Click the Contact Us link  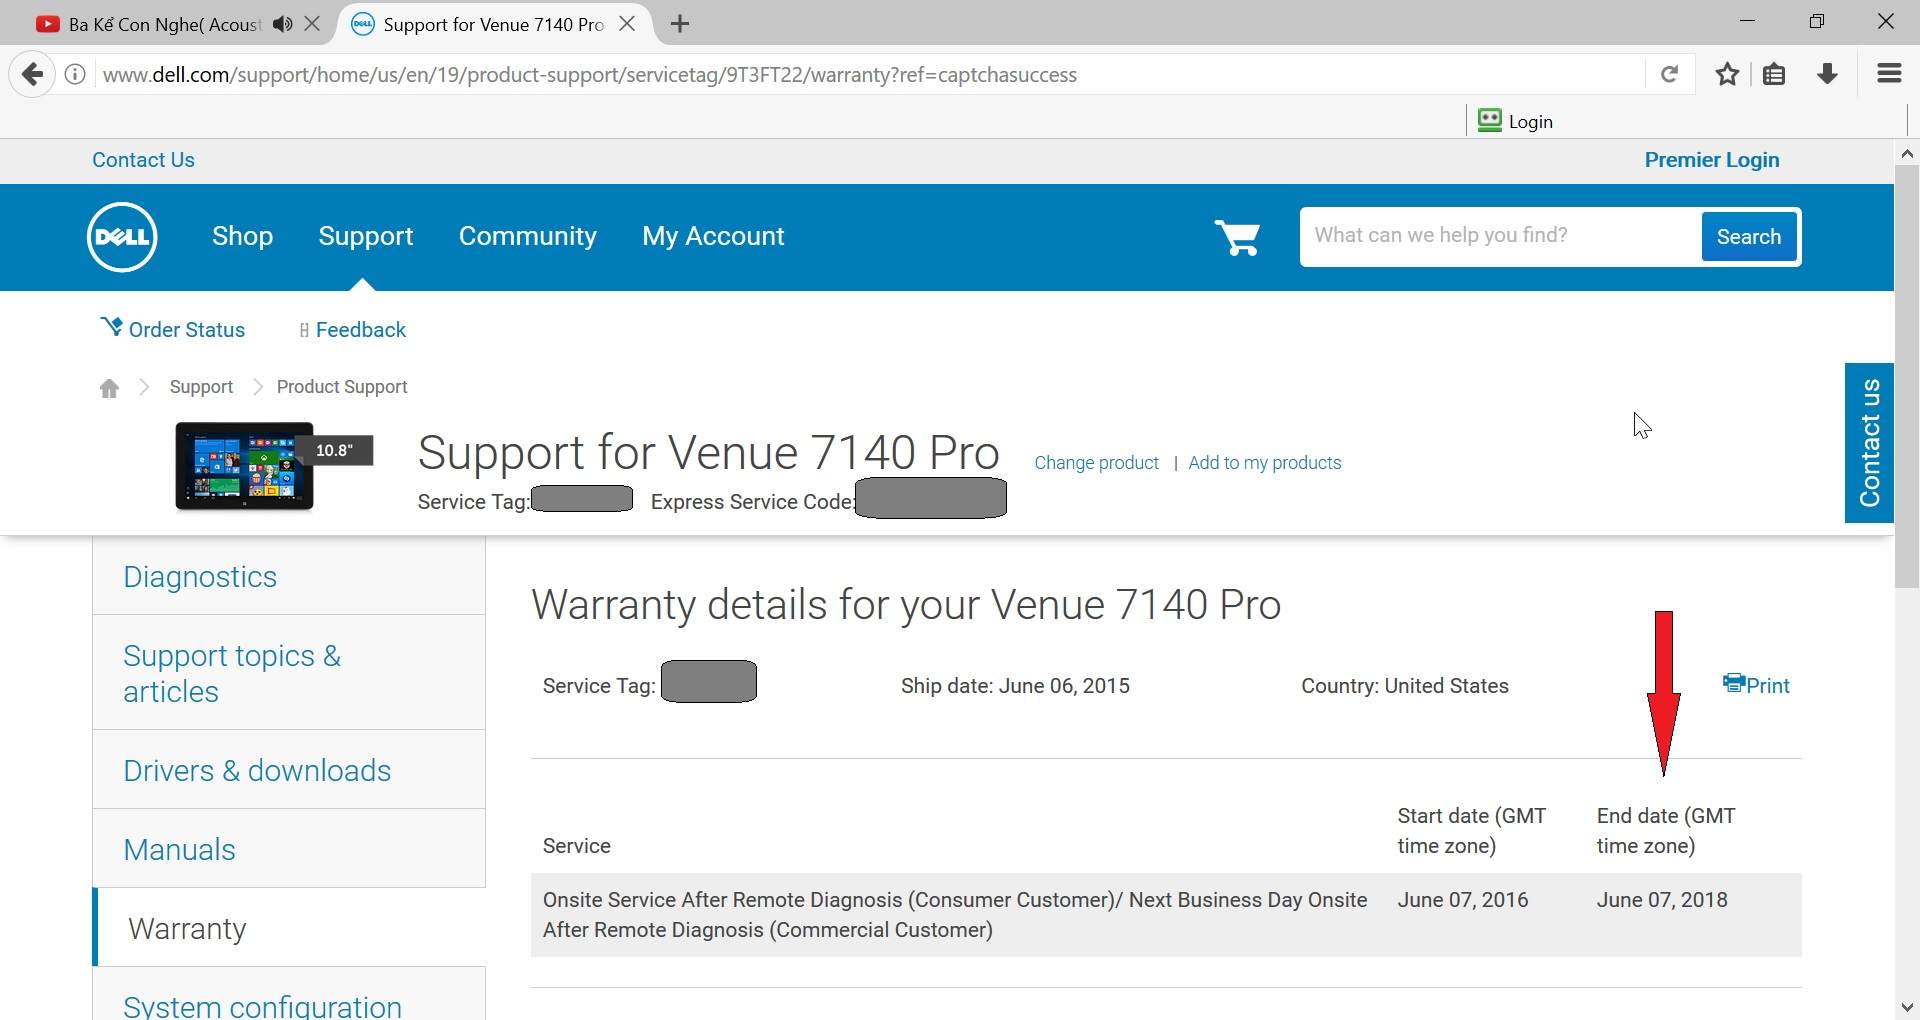click(143, 160)
